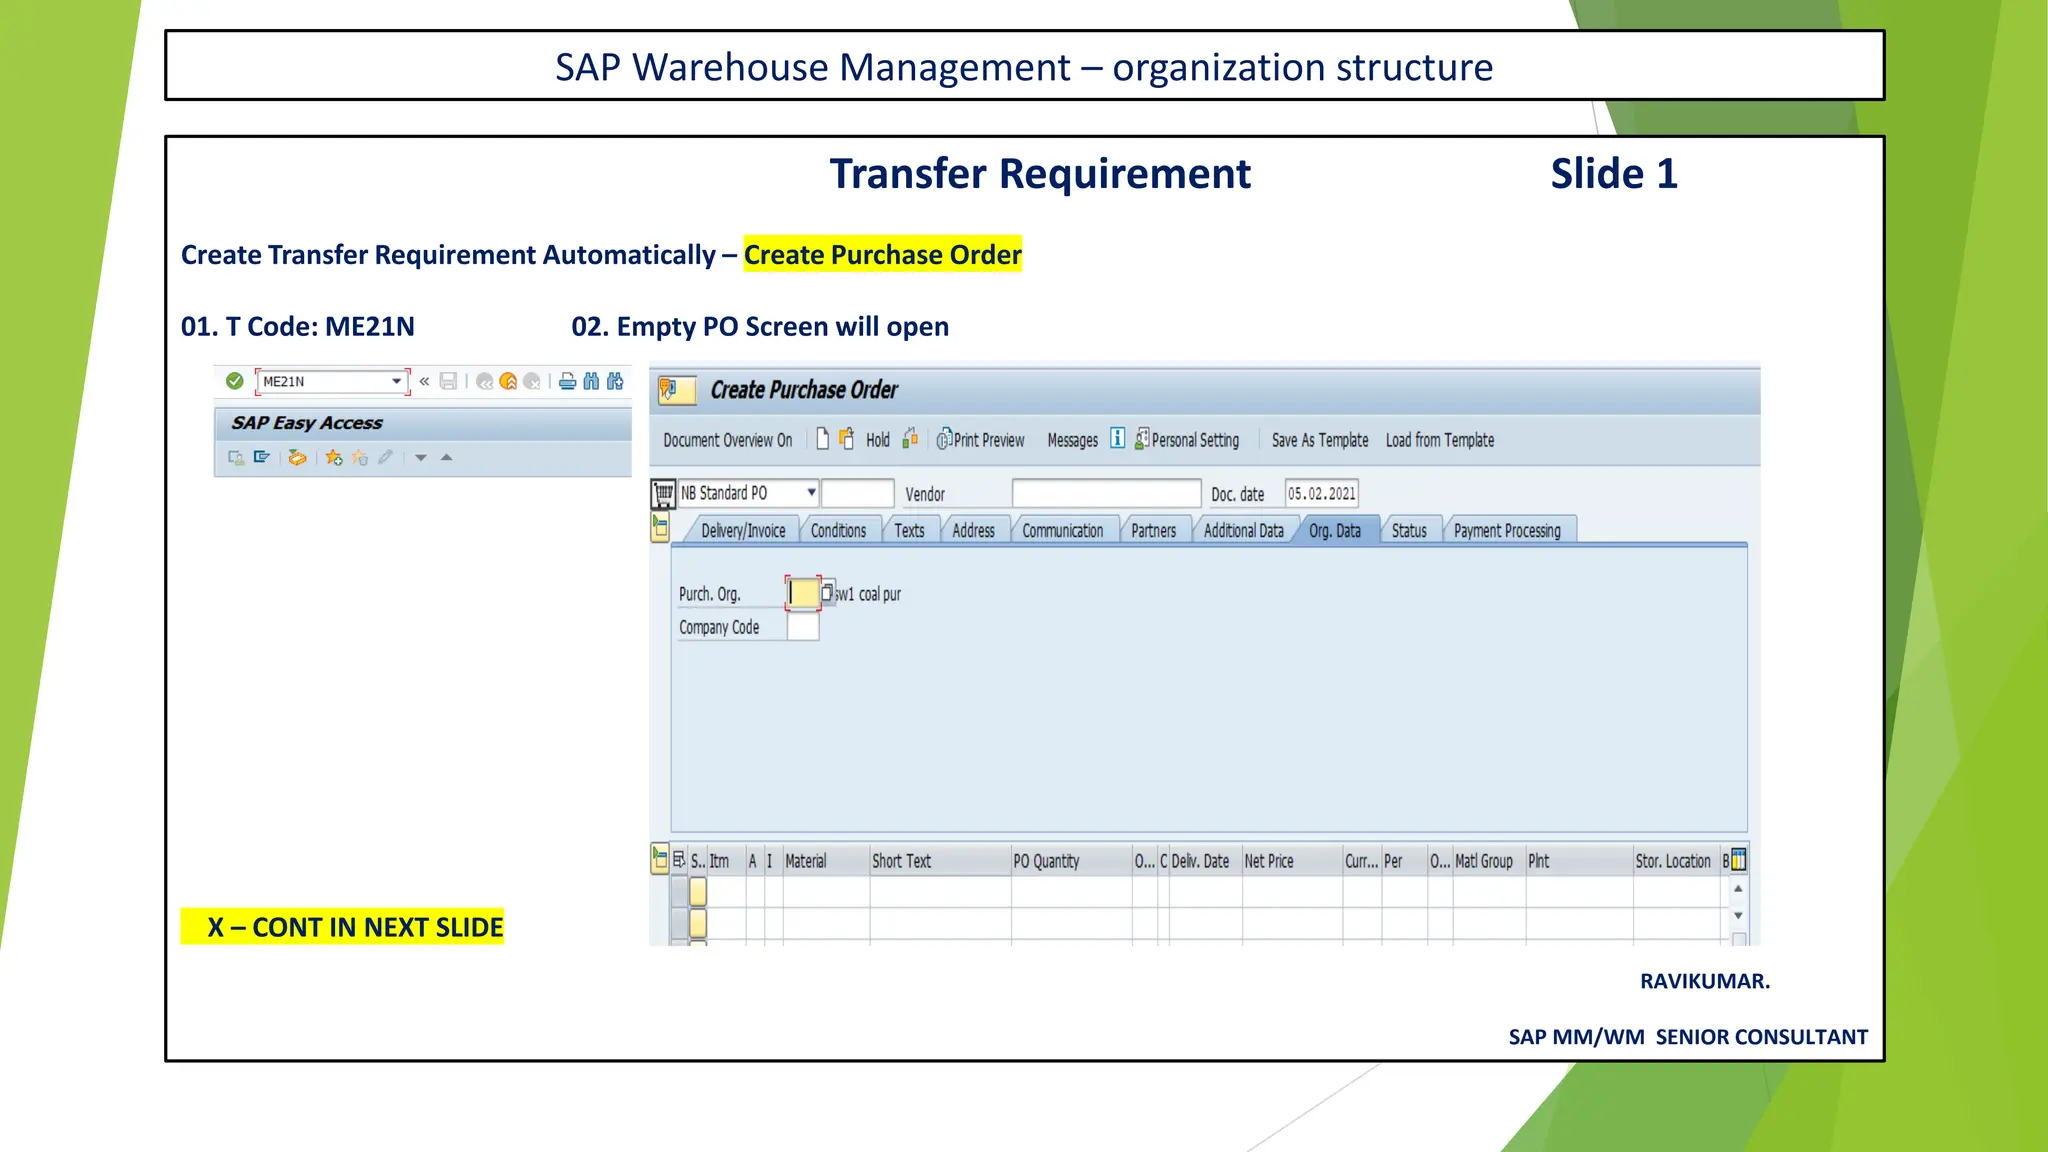Click the SAP menu icon

[x=262, y=457]
